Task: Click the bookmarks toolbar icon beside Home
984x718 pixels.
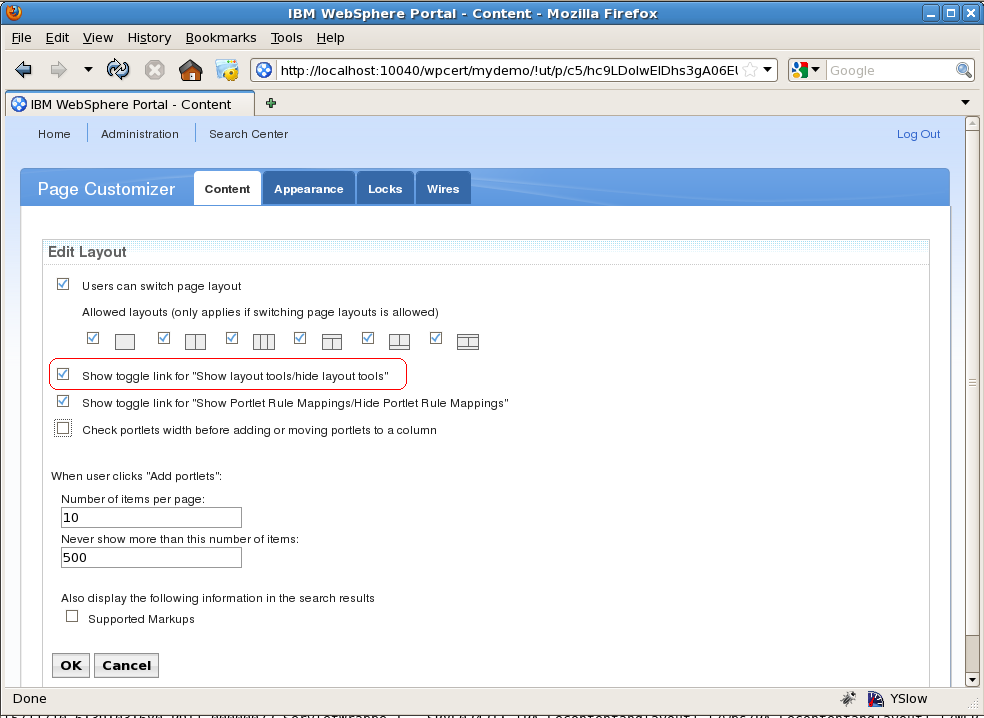Action: point(227,70)
